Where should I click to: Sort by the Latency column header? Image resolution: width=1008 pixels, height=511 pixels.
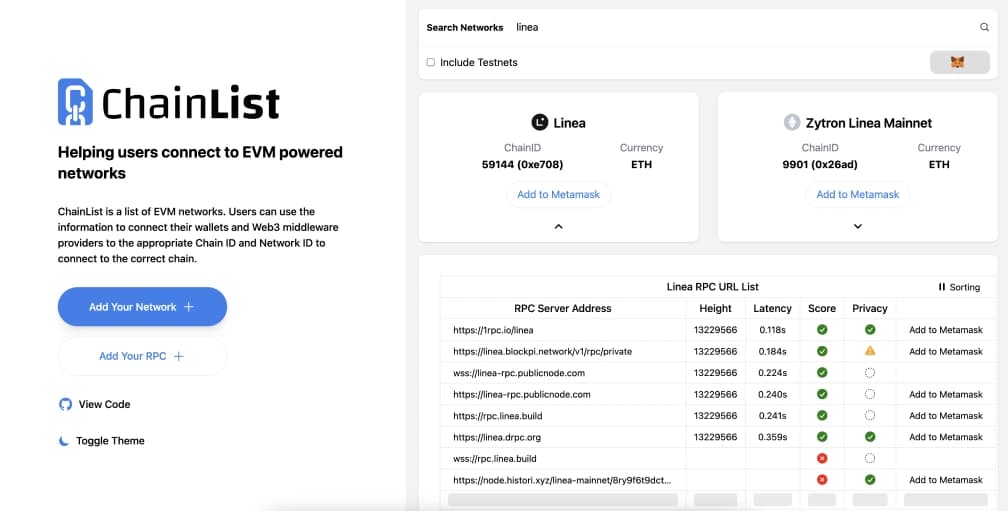pyautogui.click(x=772, y=309)
